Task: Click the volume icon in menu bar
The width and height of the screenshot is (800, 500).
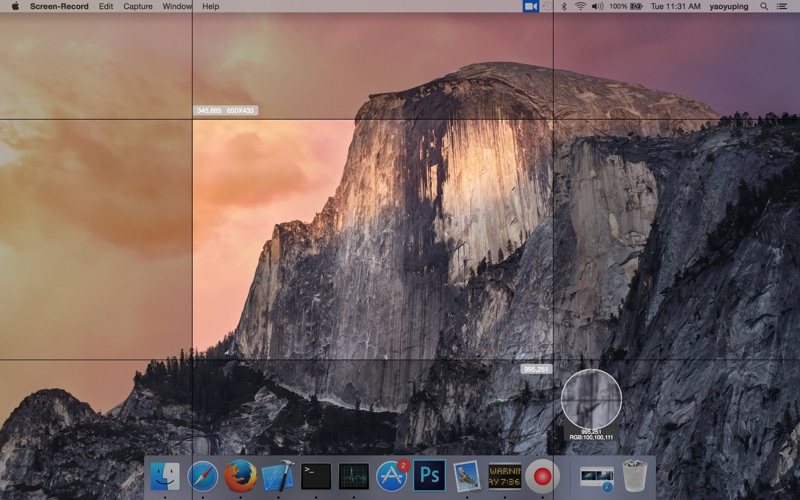Action: pyautogui.click(x=597, y=6)
